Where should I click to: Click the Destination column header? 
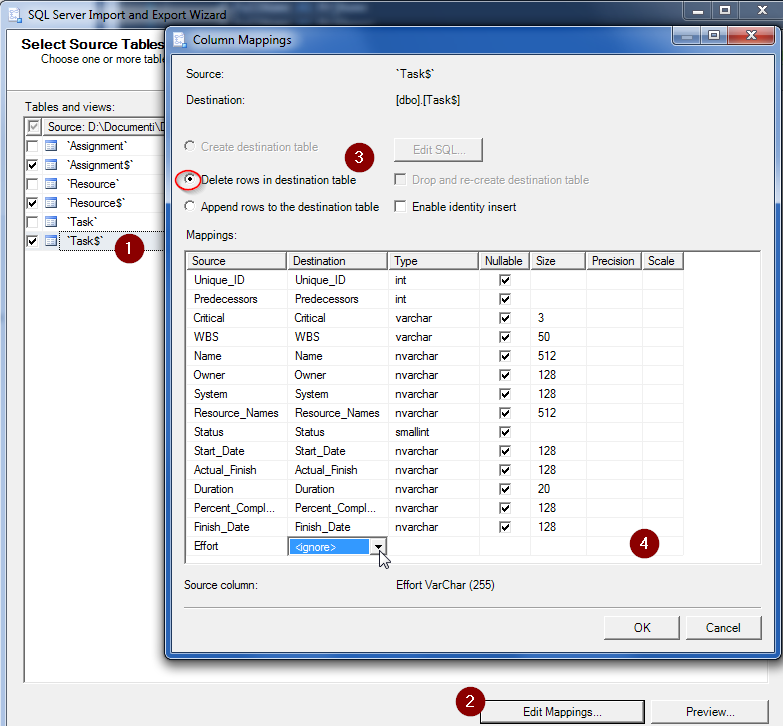(x=338, y=261)
